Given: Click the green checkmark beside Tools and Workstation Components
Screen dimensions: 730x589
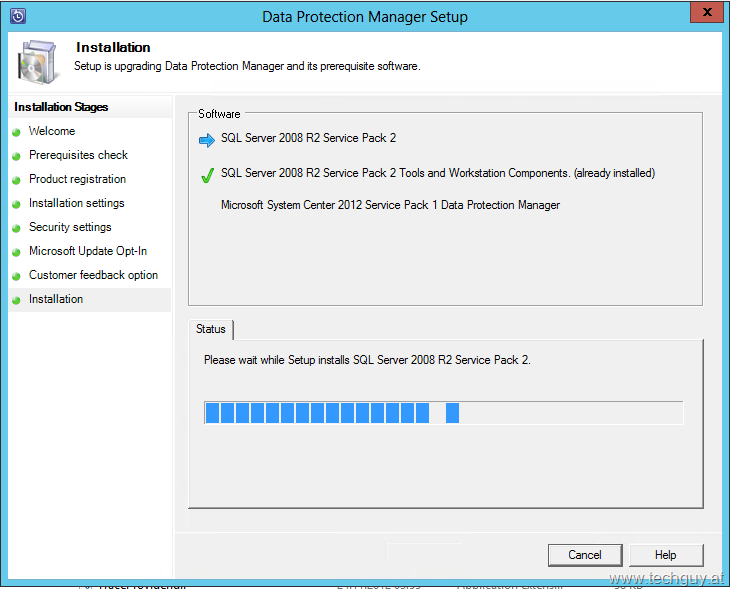Looking at the screenshot, I should [x=207, y=175].
